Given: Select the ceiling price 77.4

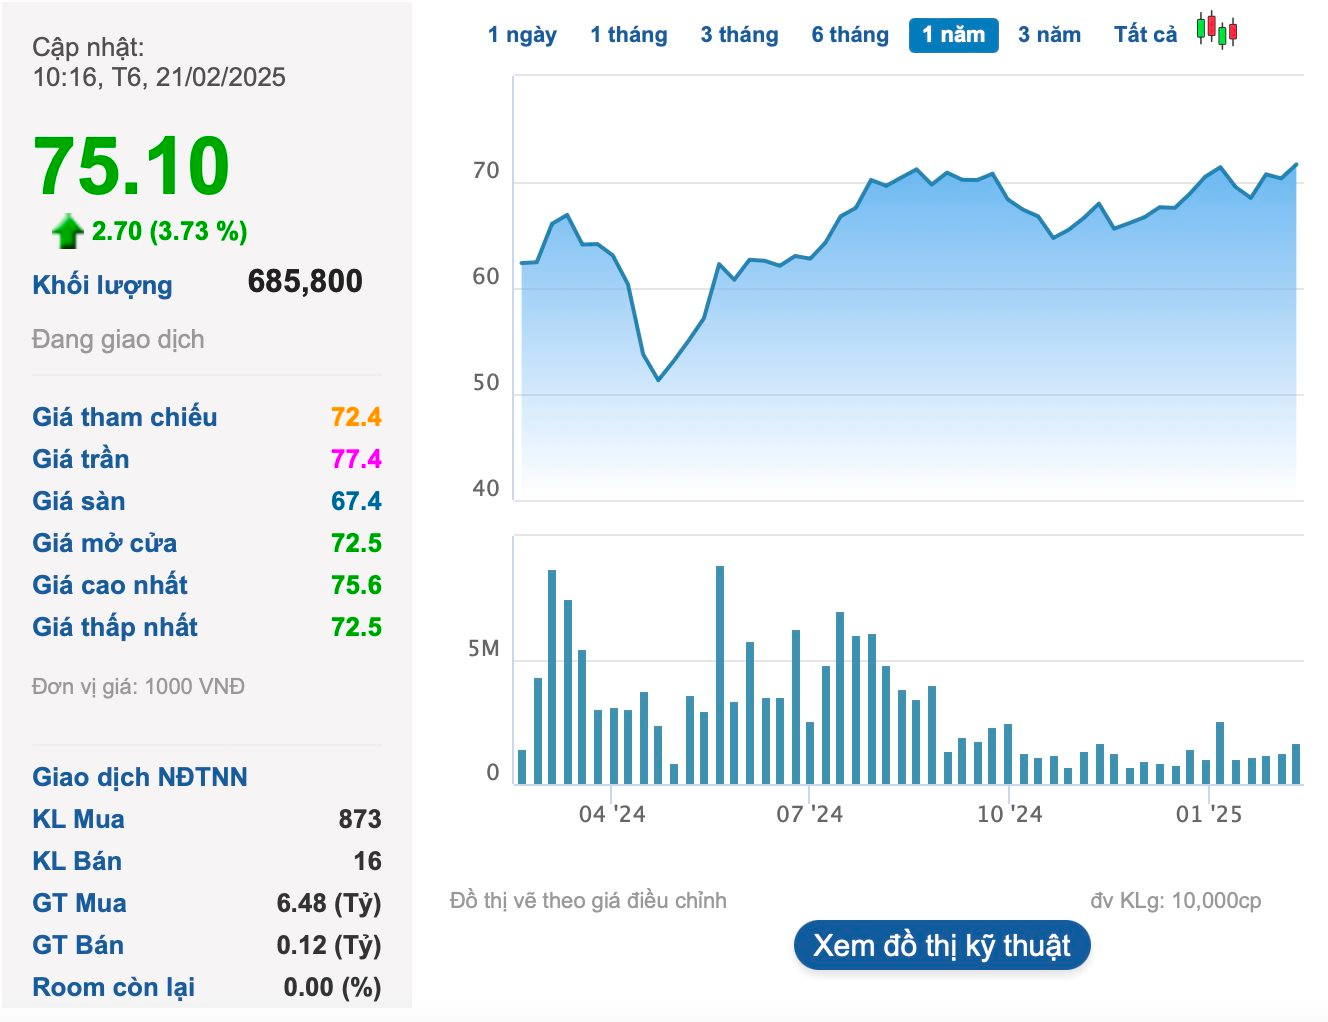Looking at the screenshot, I should 356,459.
